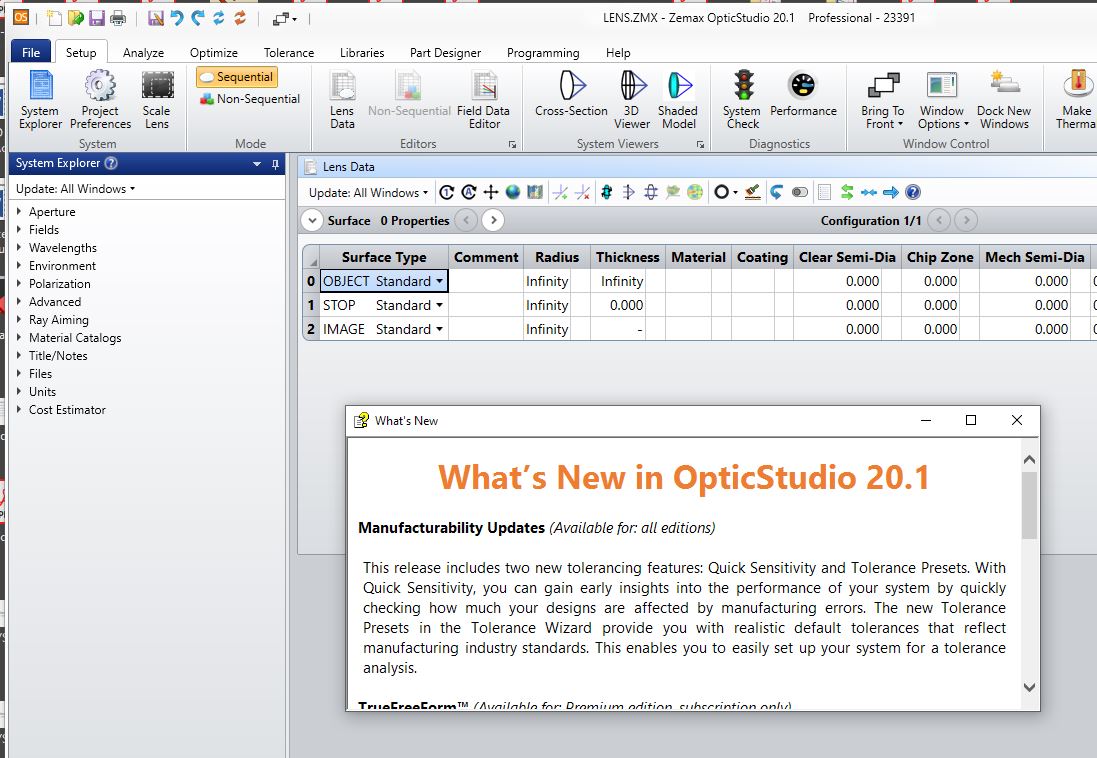This screenshot has height=758, width=1097.
Task: Switch to Non-Sequential mode
Action: point(250,99)
